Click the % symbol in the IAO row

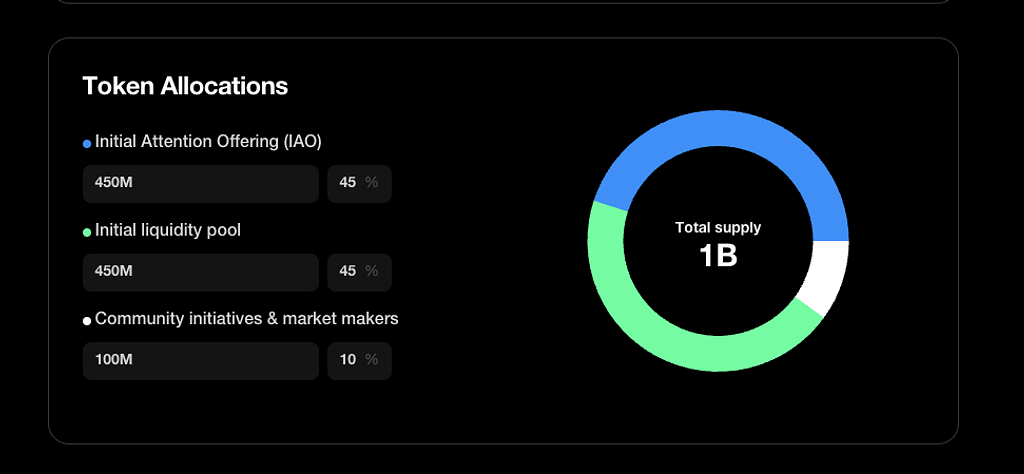372,183
